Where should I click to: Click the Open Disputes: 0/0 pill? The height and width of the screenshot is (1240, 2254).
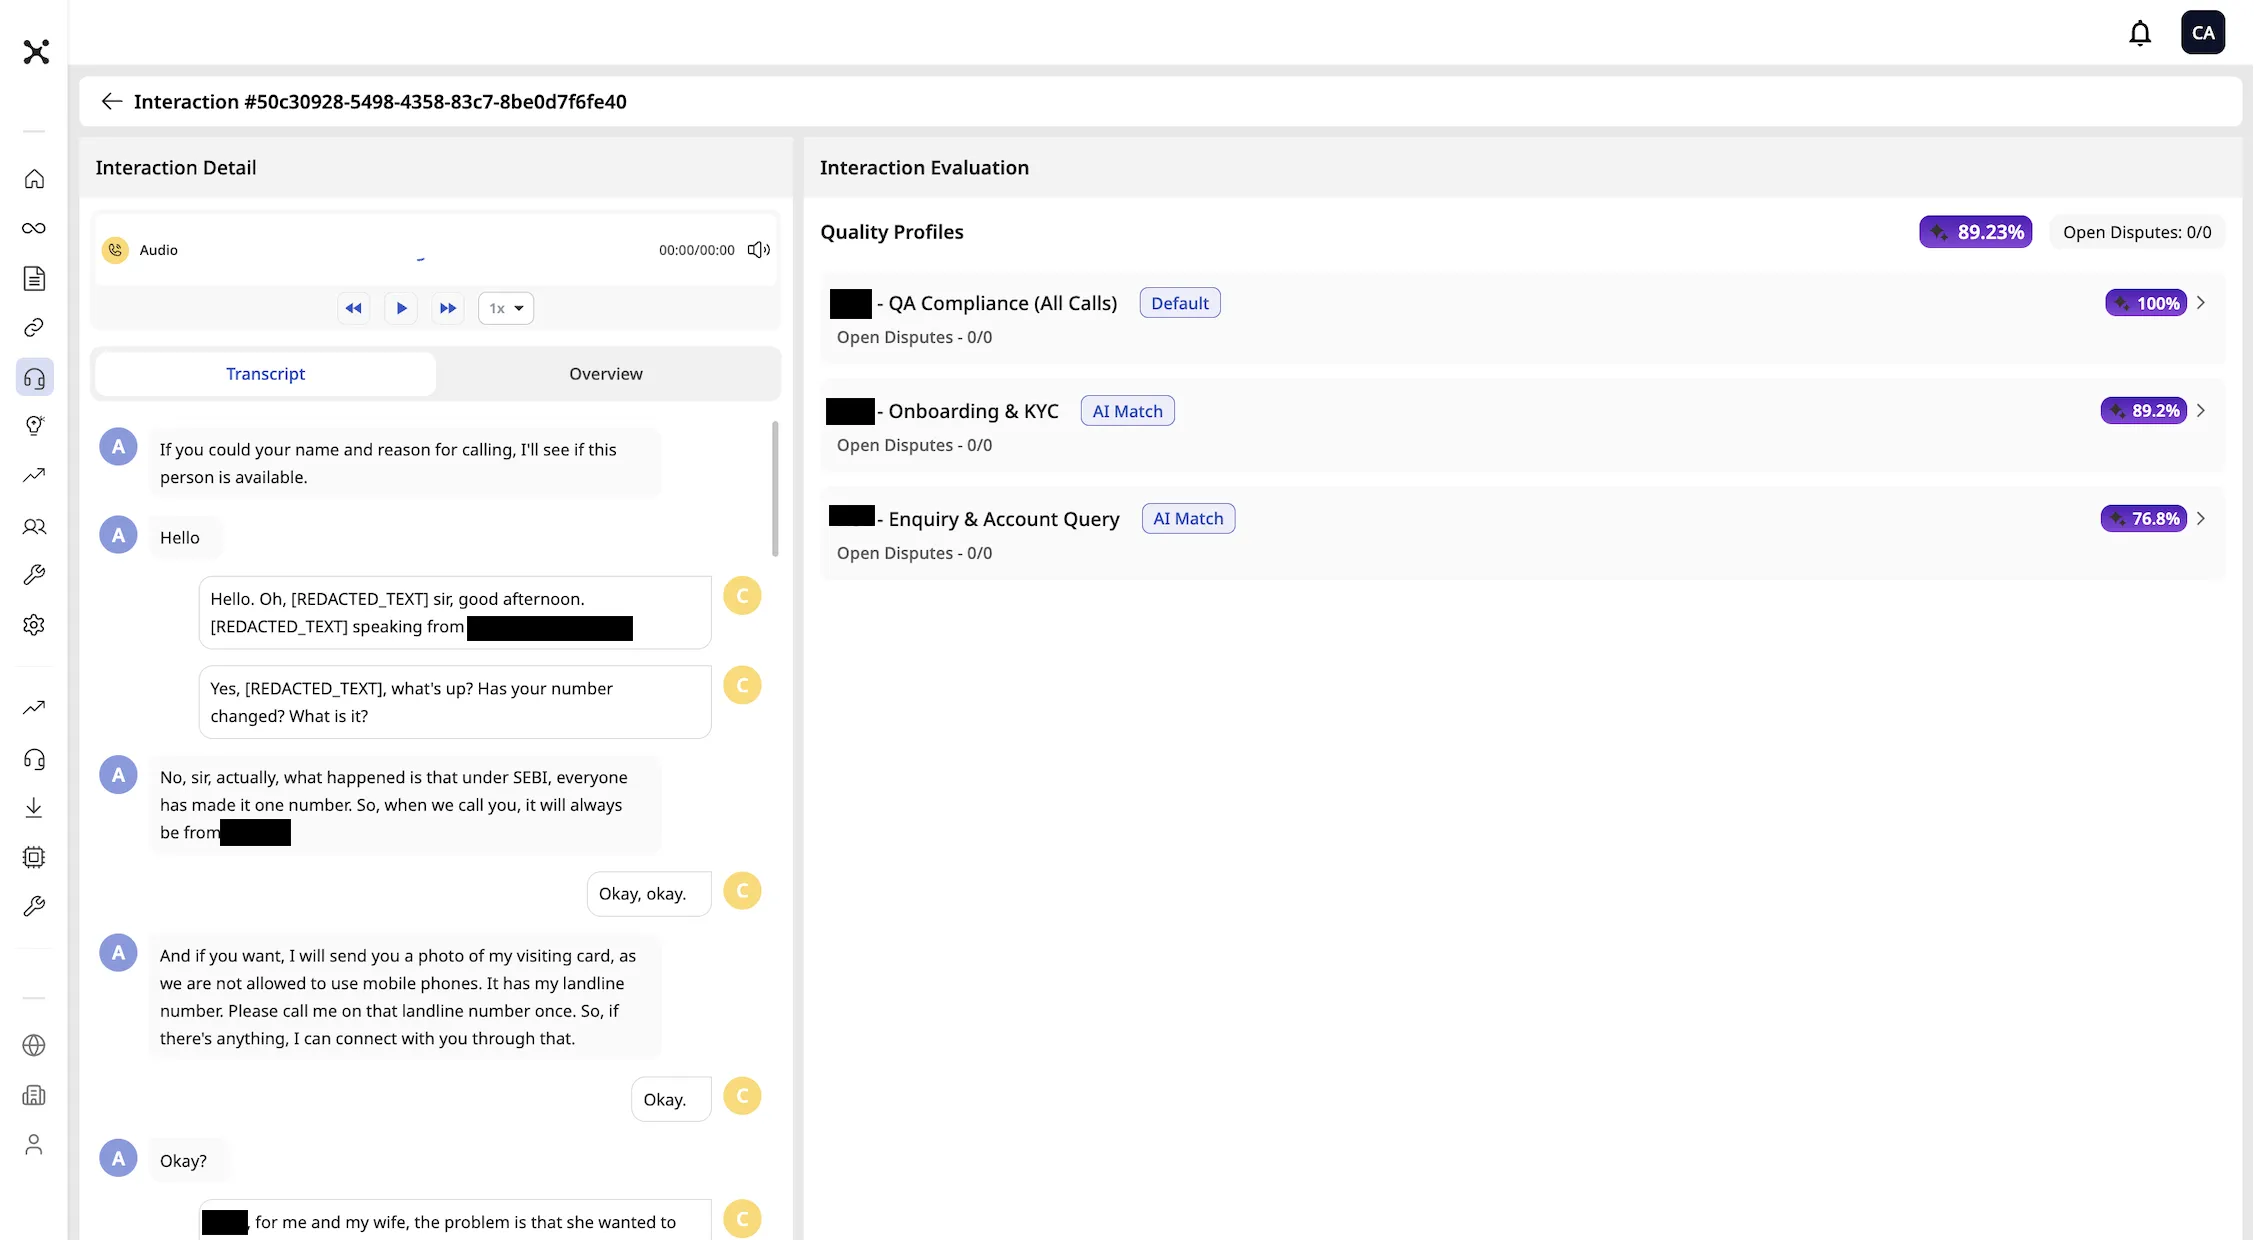(x=2137, y=232)
